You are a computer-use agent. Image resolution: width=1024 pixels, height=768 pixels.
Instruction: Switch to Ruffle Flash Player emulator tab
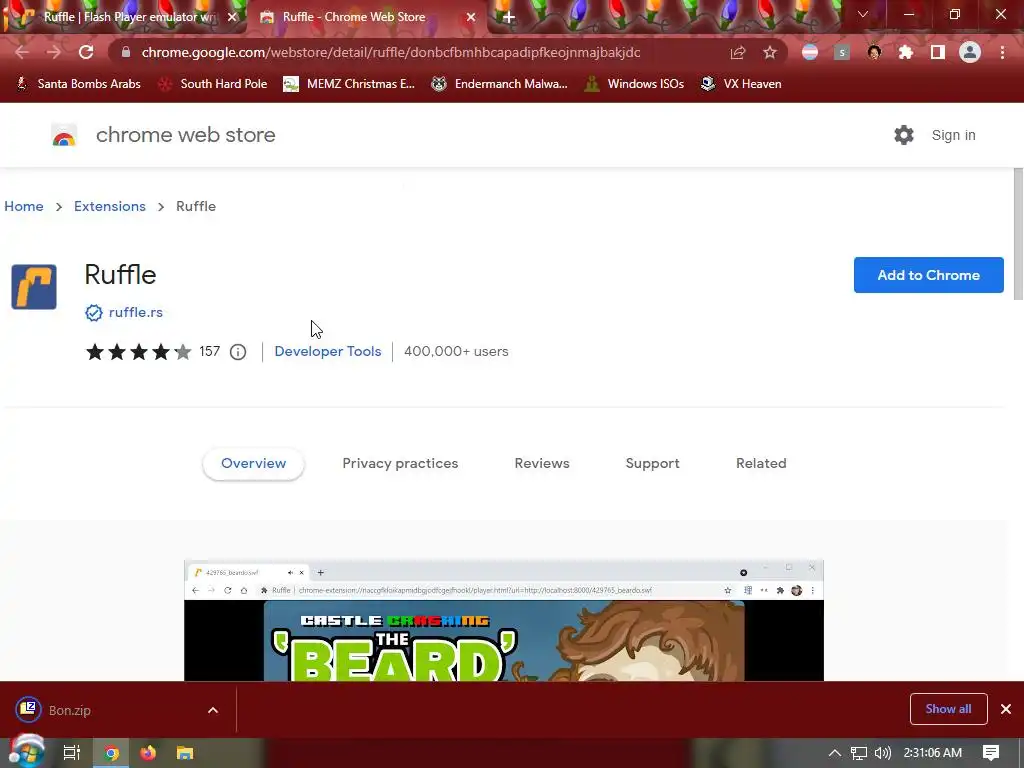pyautogui.click(x=125, y=17)
